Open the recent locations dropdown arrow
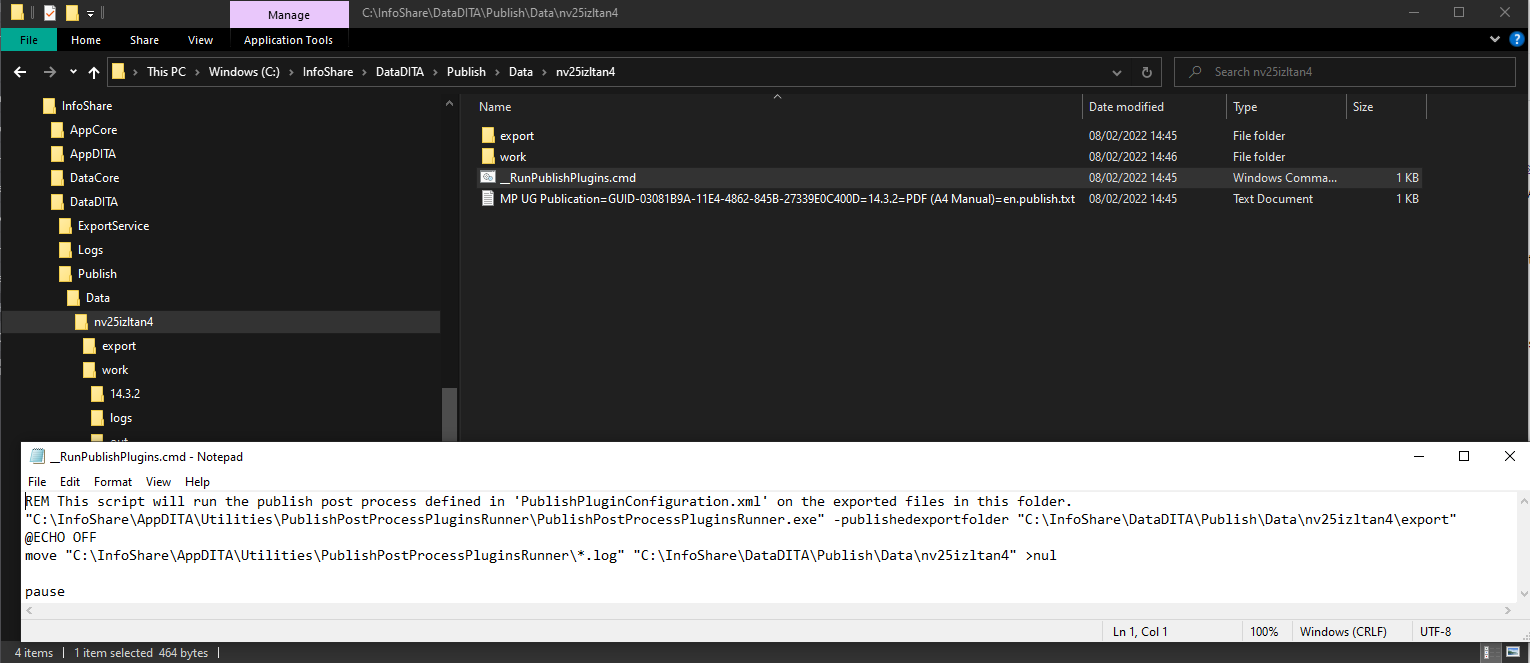Viewport: 1530px width, 663px height. point(72,71)
